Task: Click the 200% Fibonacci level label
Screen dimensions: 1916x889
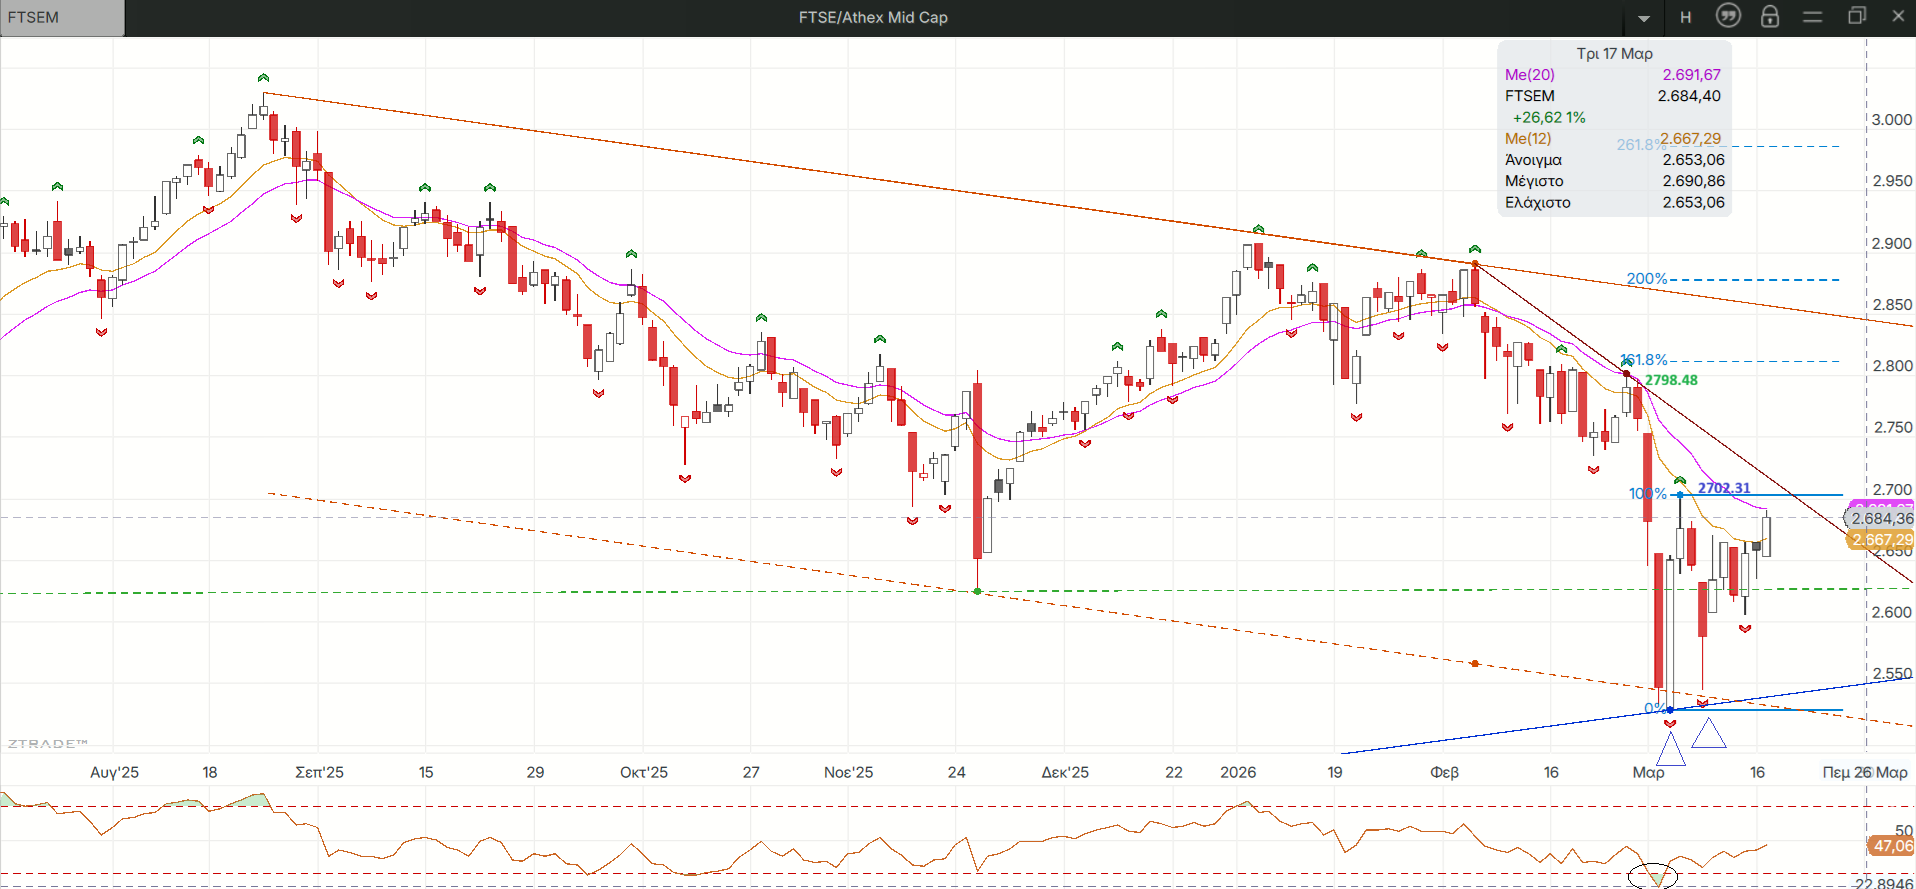Action: [x=1646, y=279]
